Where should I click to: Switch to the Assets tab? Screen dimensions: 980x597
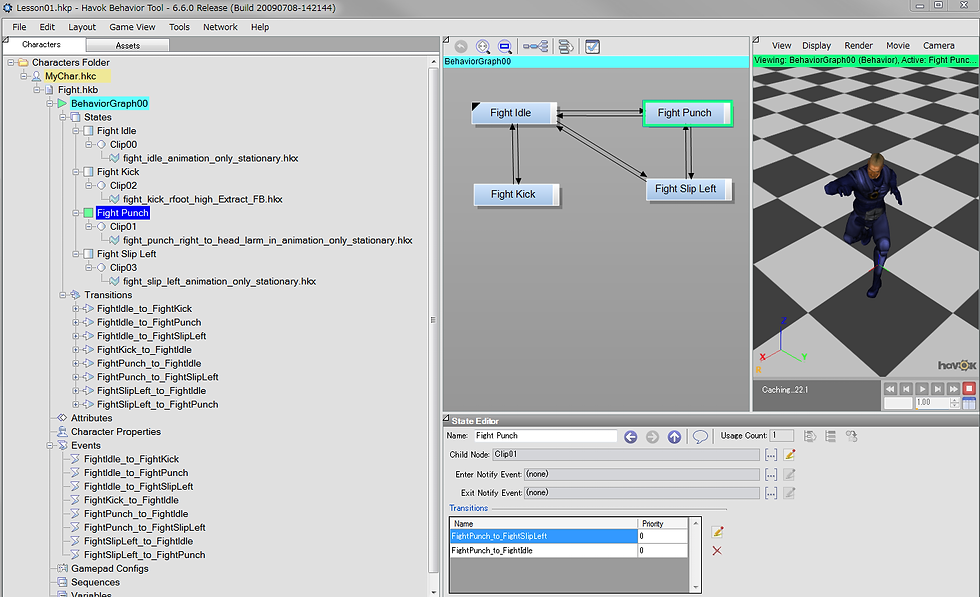tap(128, 46)
